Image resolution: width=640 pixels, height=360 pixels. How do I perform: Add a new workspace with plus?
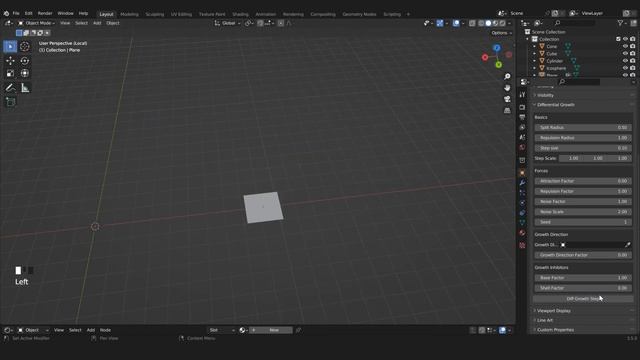click(x=408, y=14)
